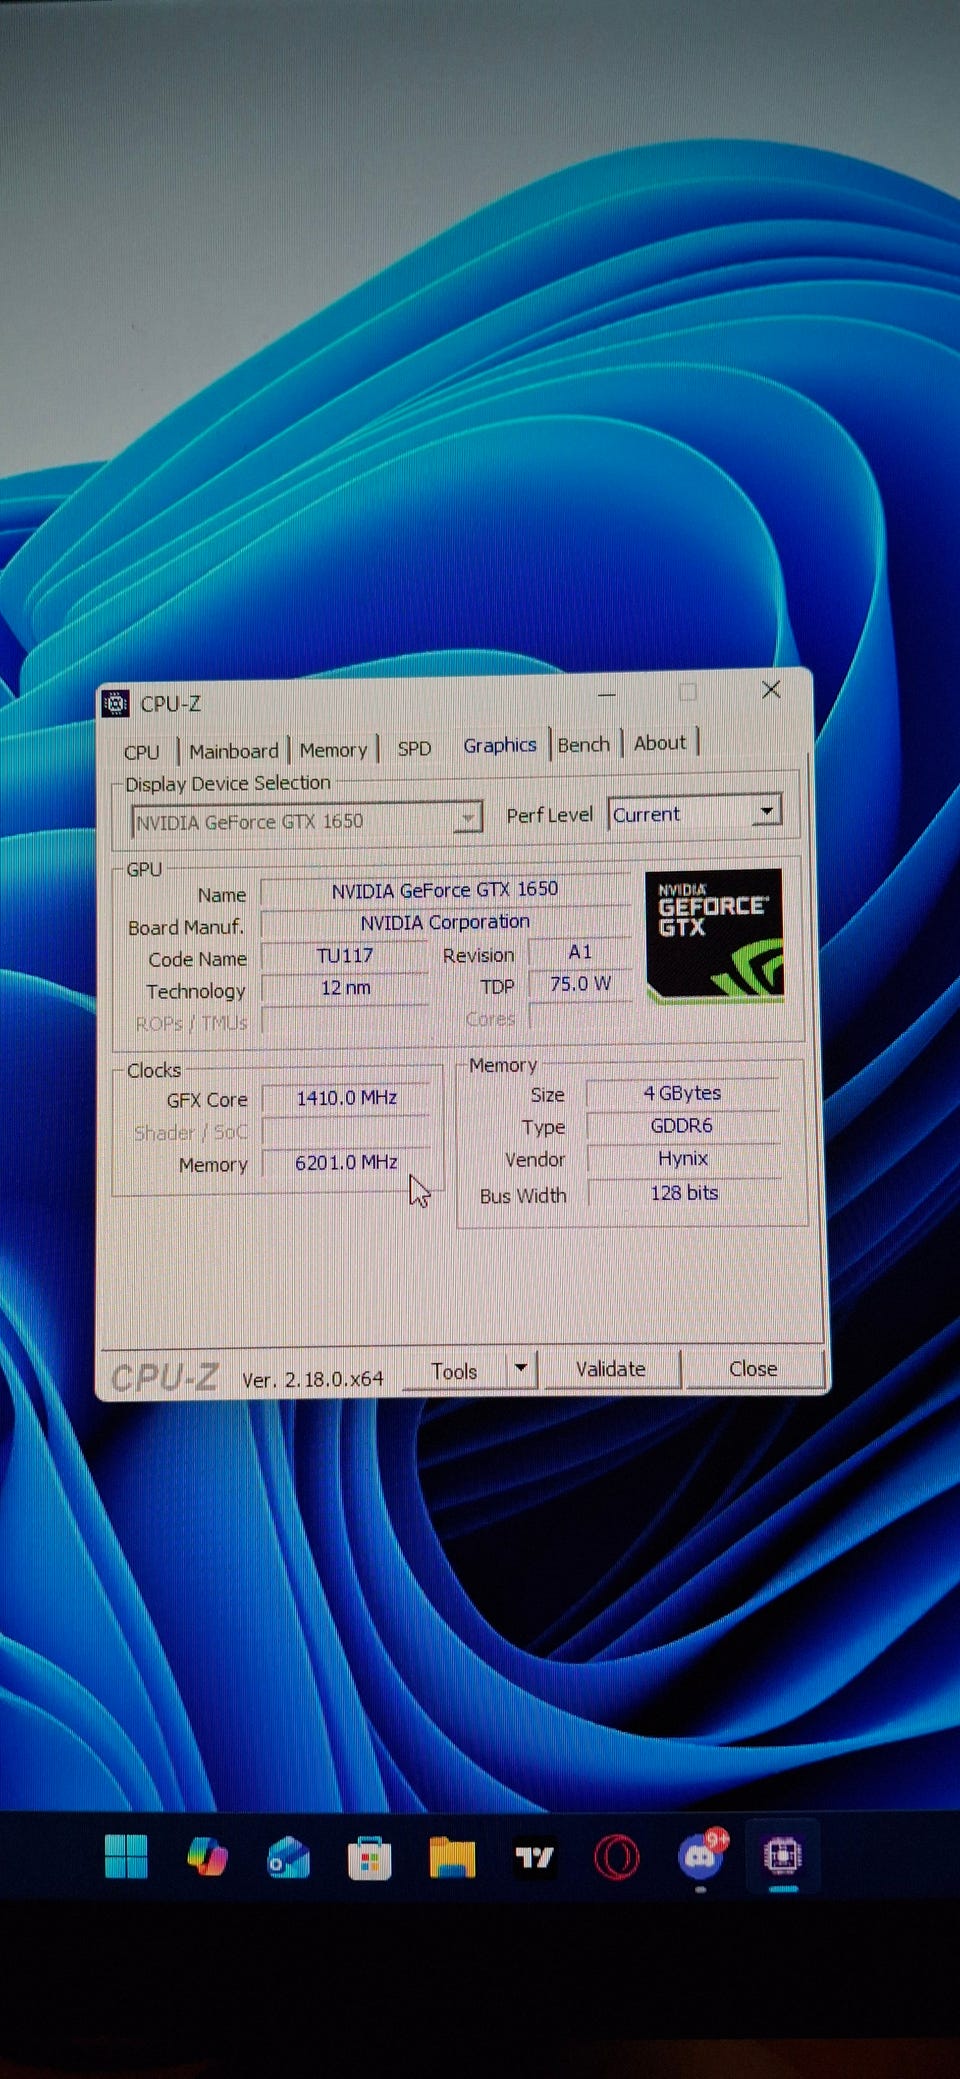Click the empty Shader / SoC field
This screenshot has width=960, height=2079.
[x=346, y=1131]
